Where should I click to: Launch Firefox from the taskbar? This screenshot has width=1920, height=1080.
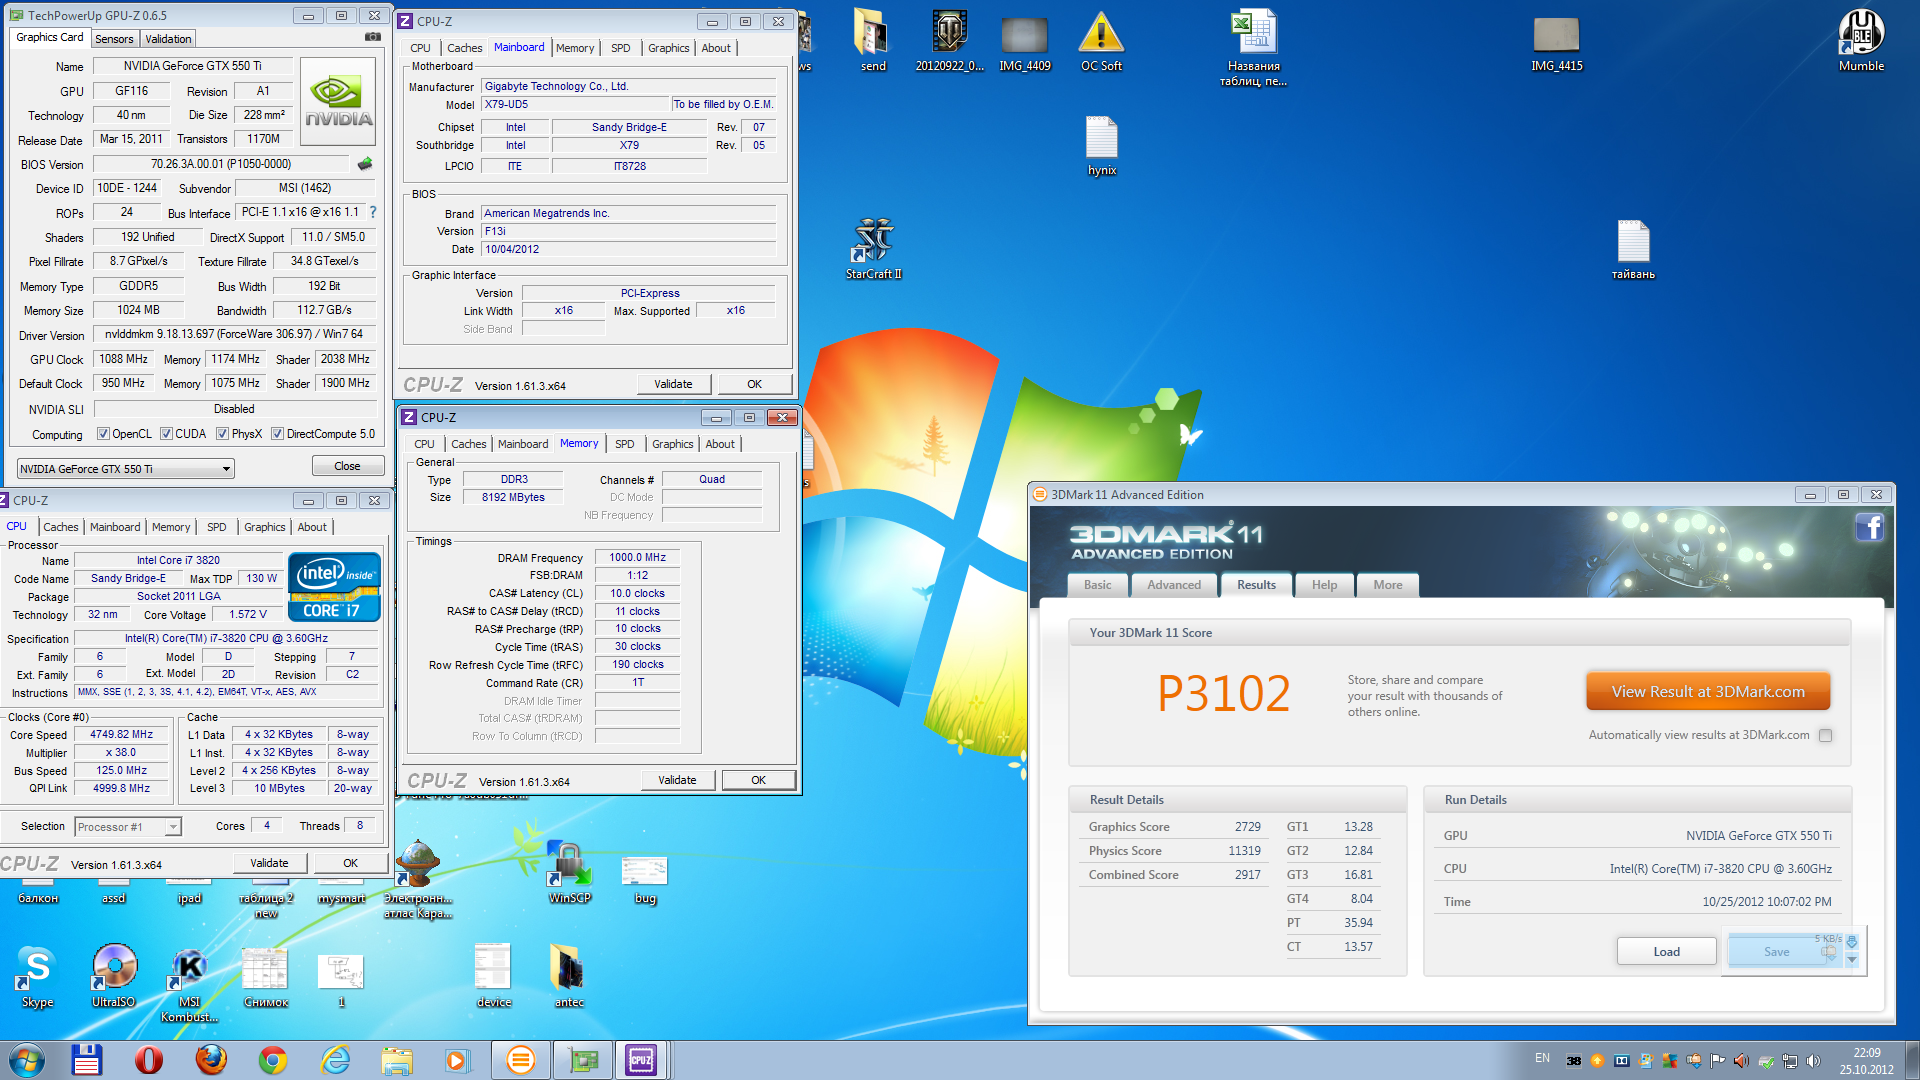(211, 1060)
